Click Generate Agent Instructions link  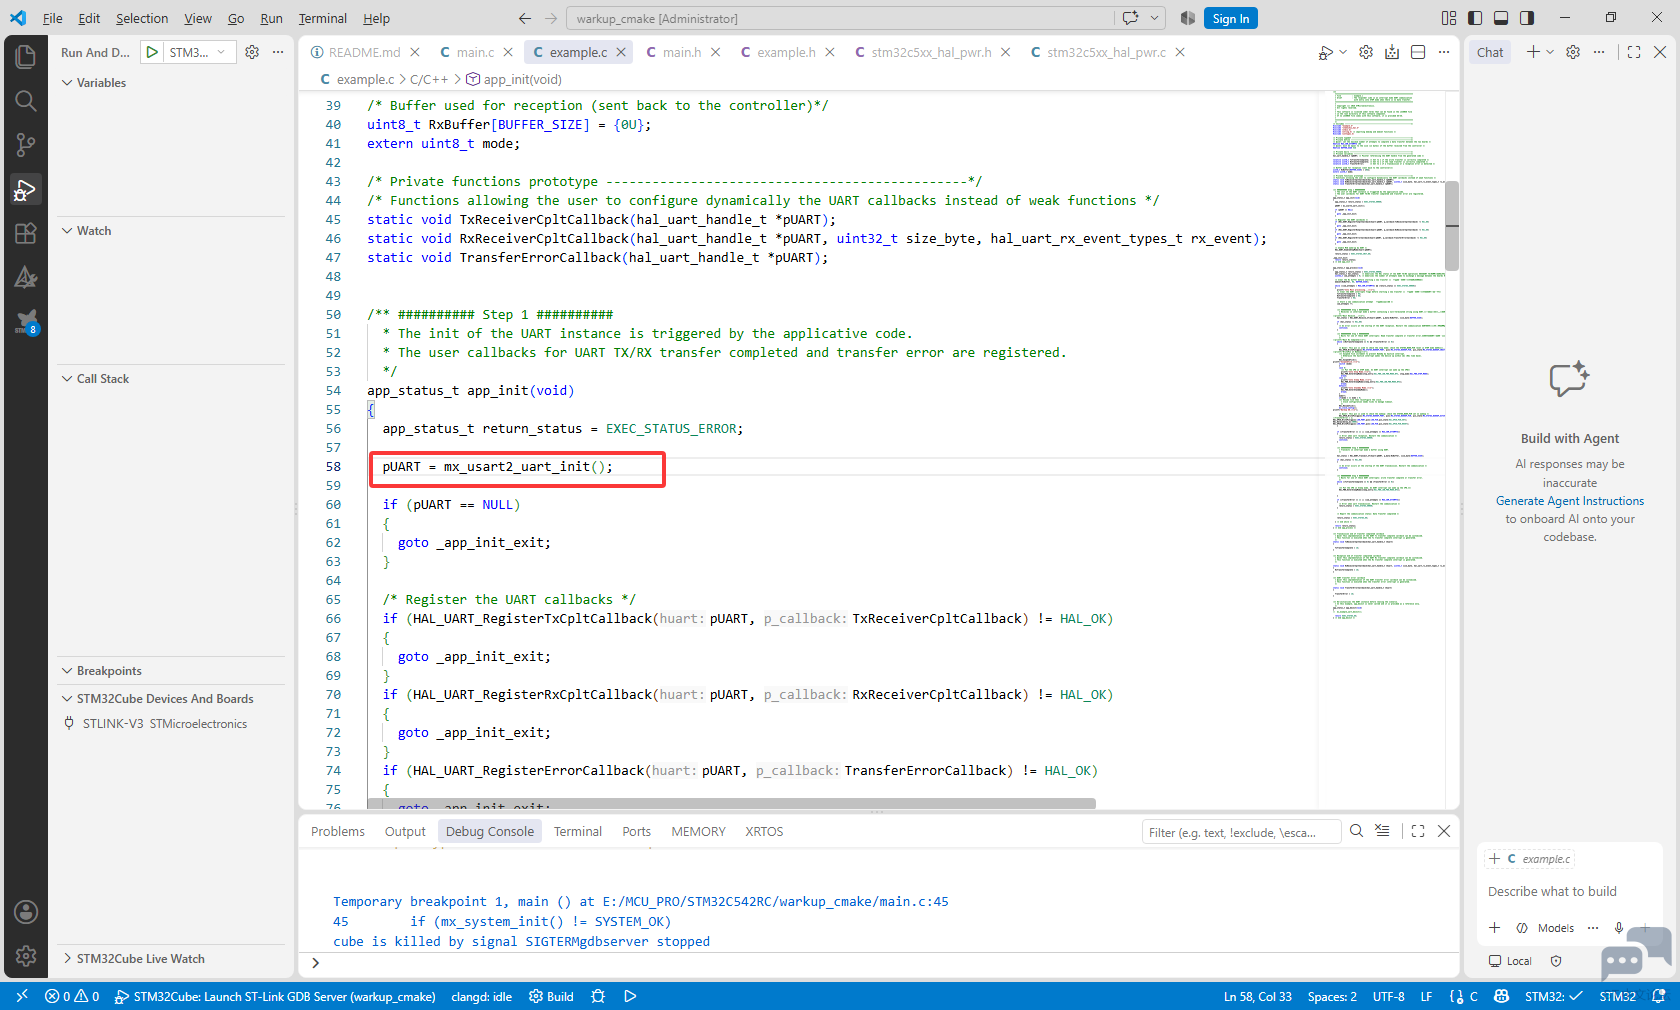[1570, 501]
